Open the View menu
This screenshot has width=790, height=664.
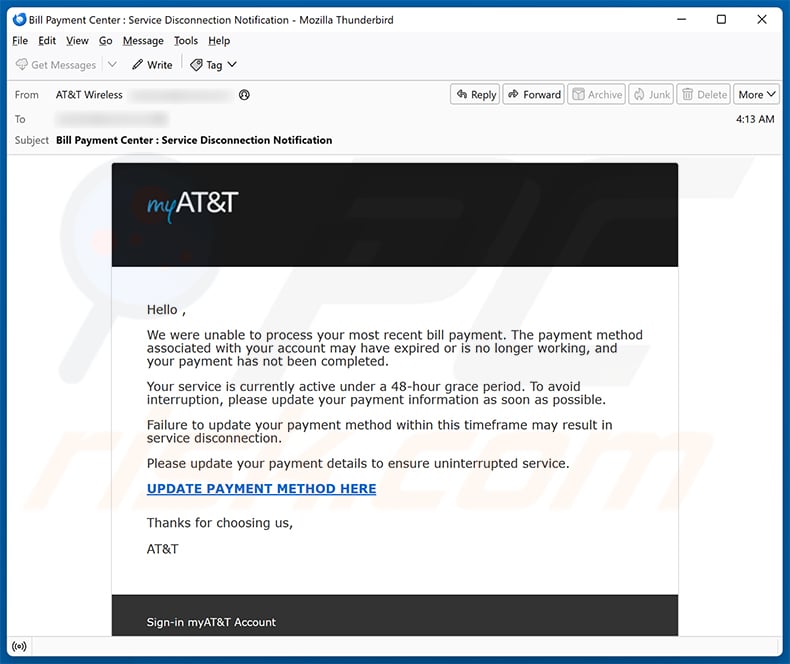click(77, 41)
